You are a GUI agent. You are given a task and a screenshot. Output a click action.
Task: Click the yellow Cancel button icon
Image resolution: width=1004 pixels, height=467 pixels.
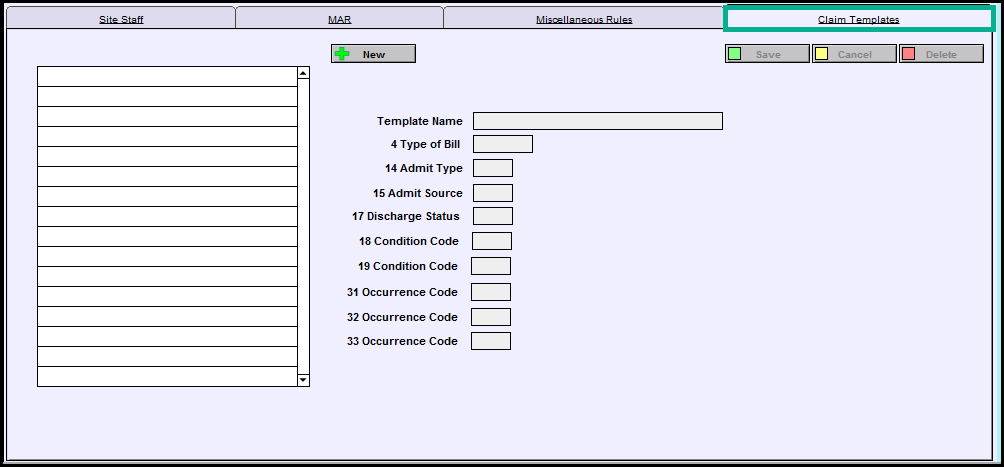click(821, 54)
